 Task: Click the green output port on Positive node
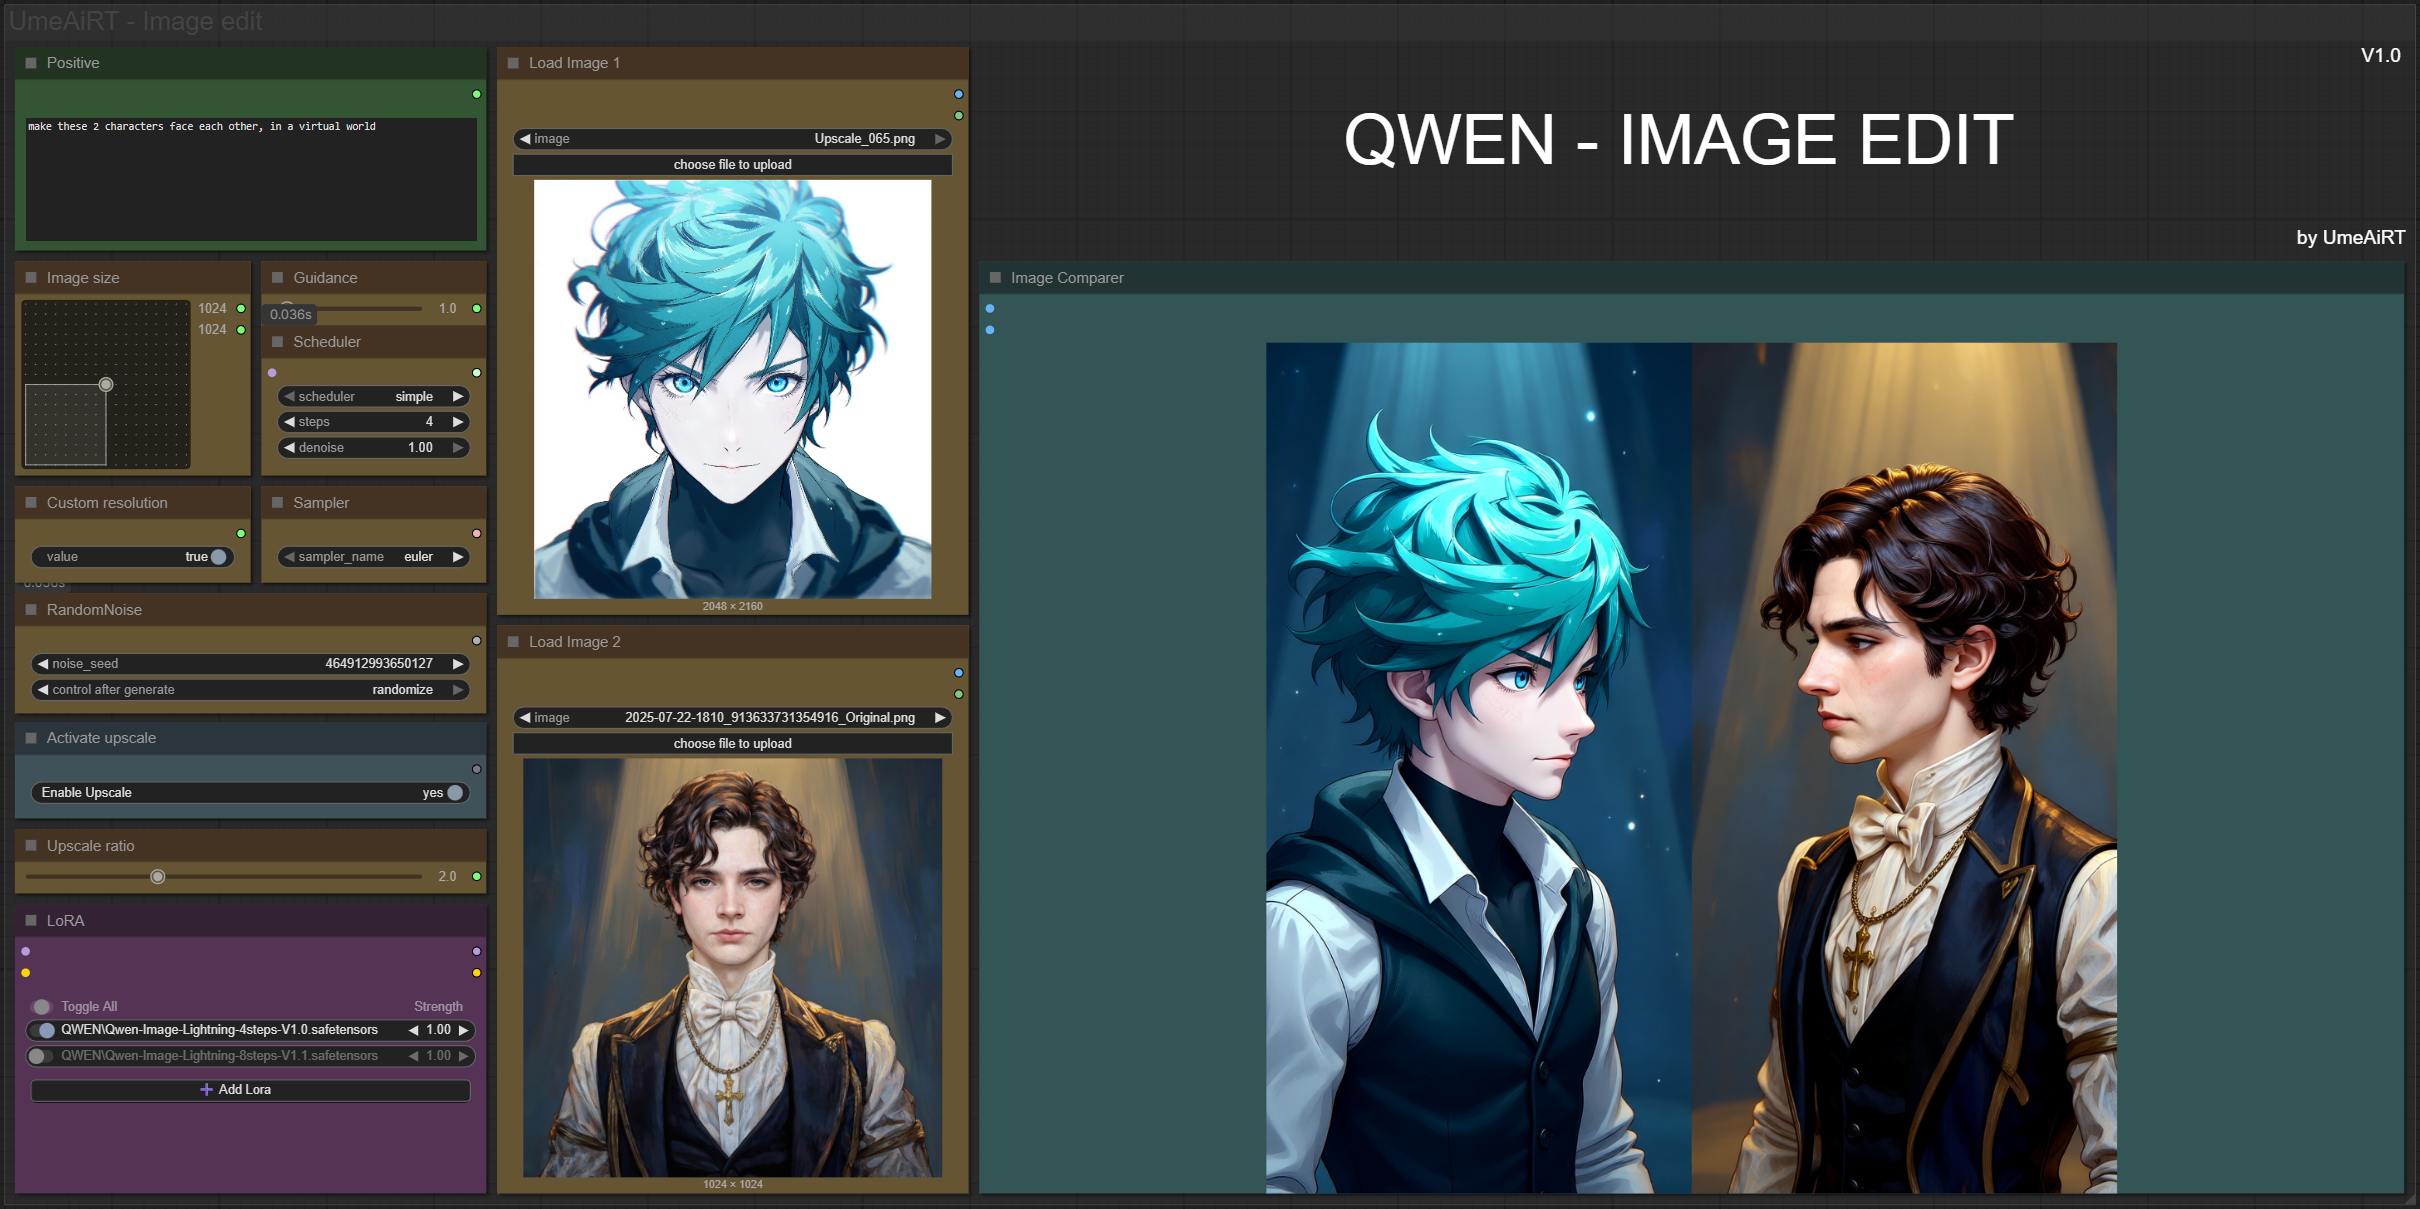(x=477, y=94)
